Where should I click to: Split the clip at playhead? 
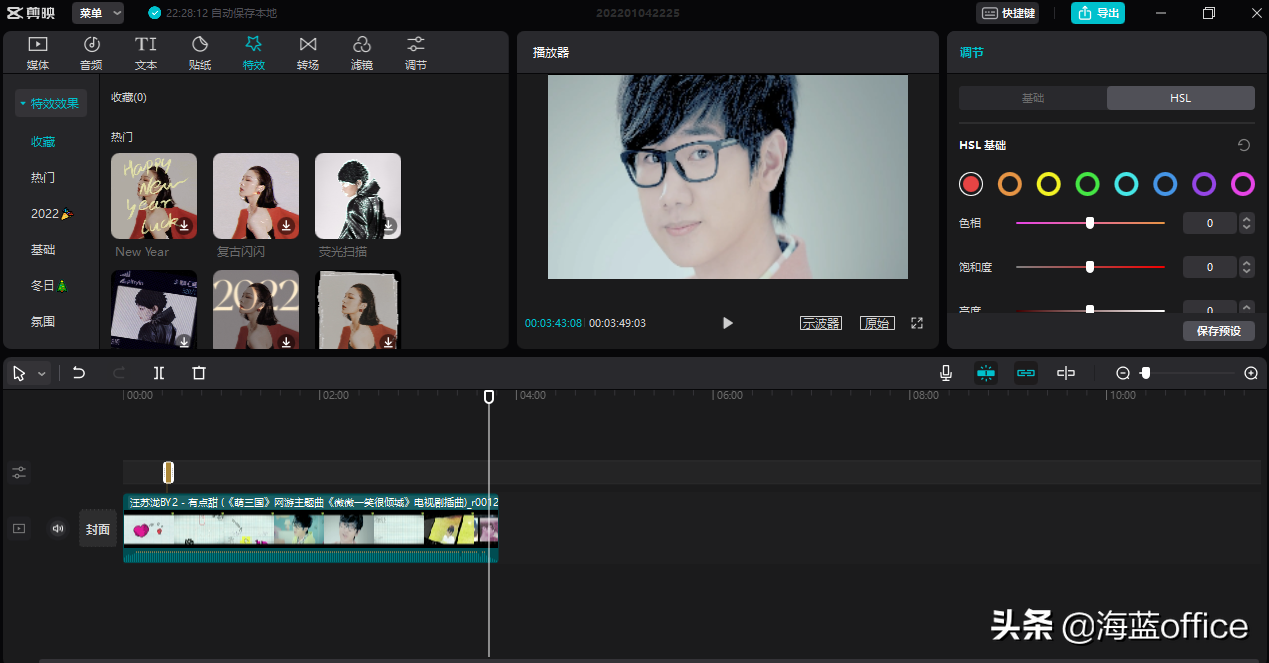159,373
